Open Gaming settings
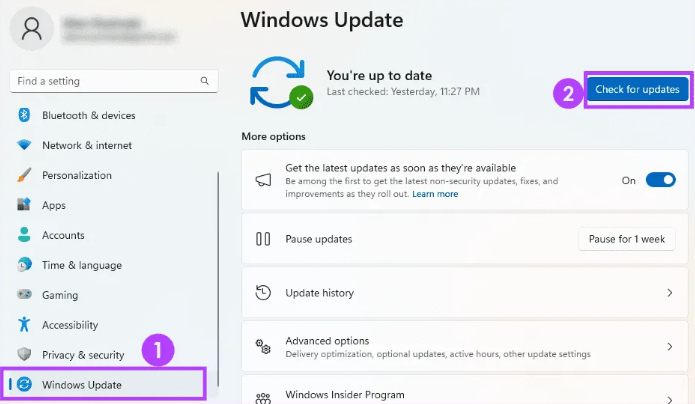The width and height of the screenshot is (695, 404). [x=114, y=295]
